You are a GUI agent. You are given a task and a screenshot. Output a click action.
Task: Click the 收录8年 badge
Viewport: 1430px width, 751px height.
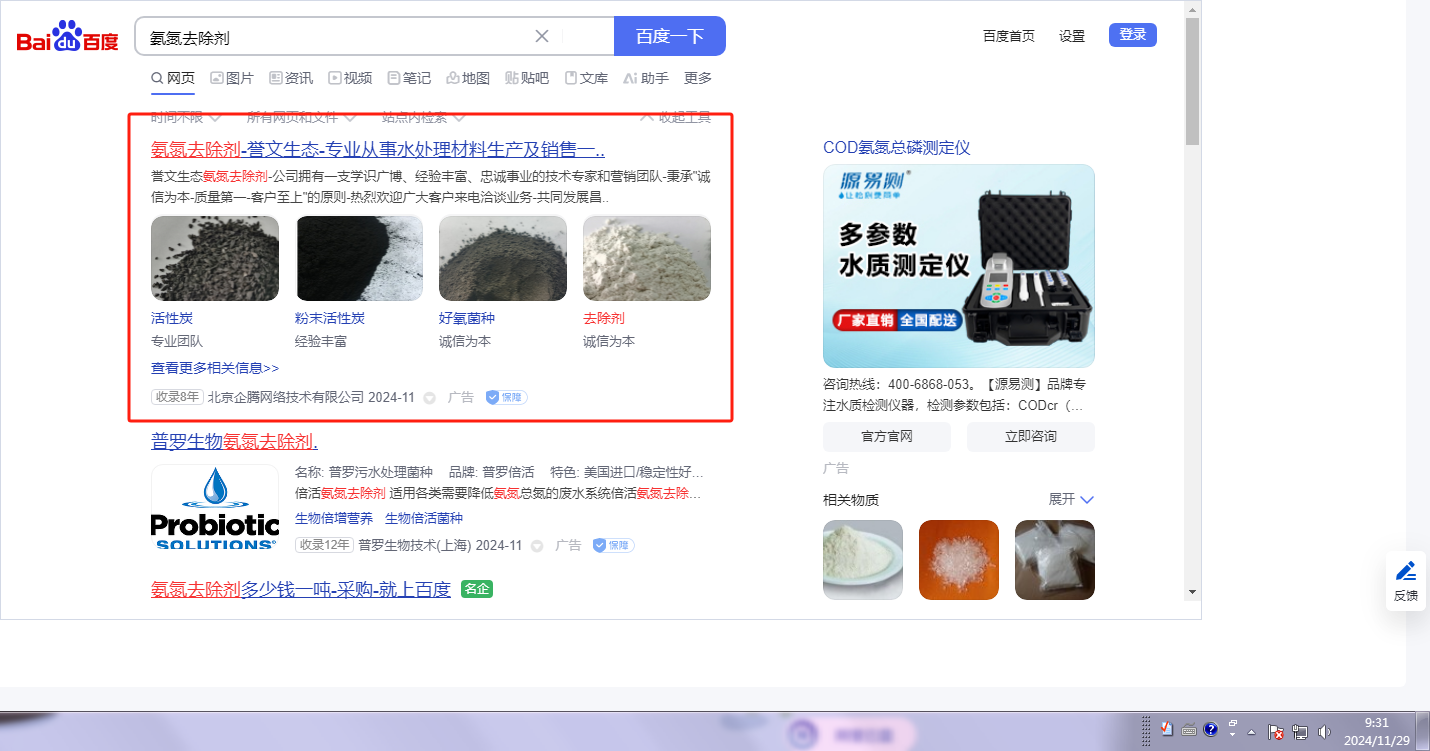click(x=177, y=397)
